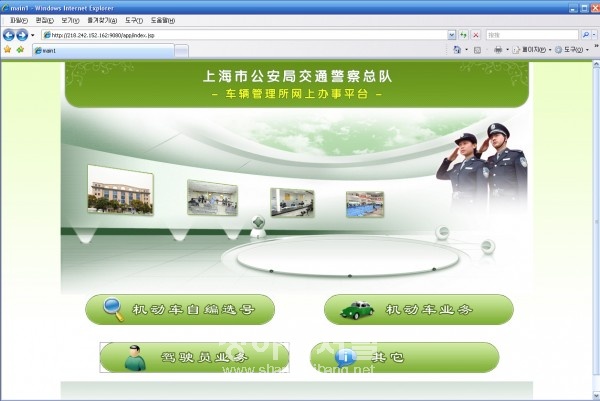
Task: Click the address bar URL field
Action: [x=244, y=35]
